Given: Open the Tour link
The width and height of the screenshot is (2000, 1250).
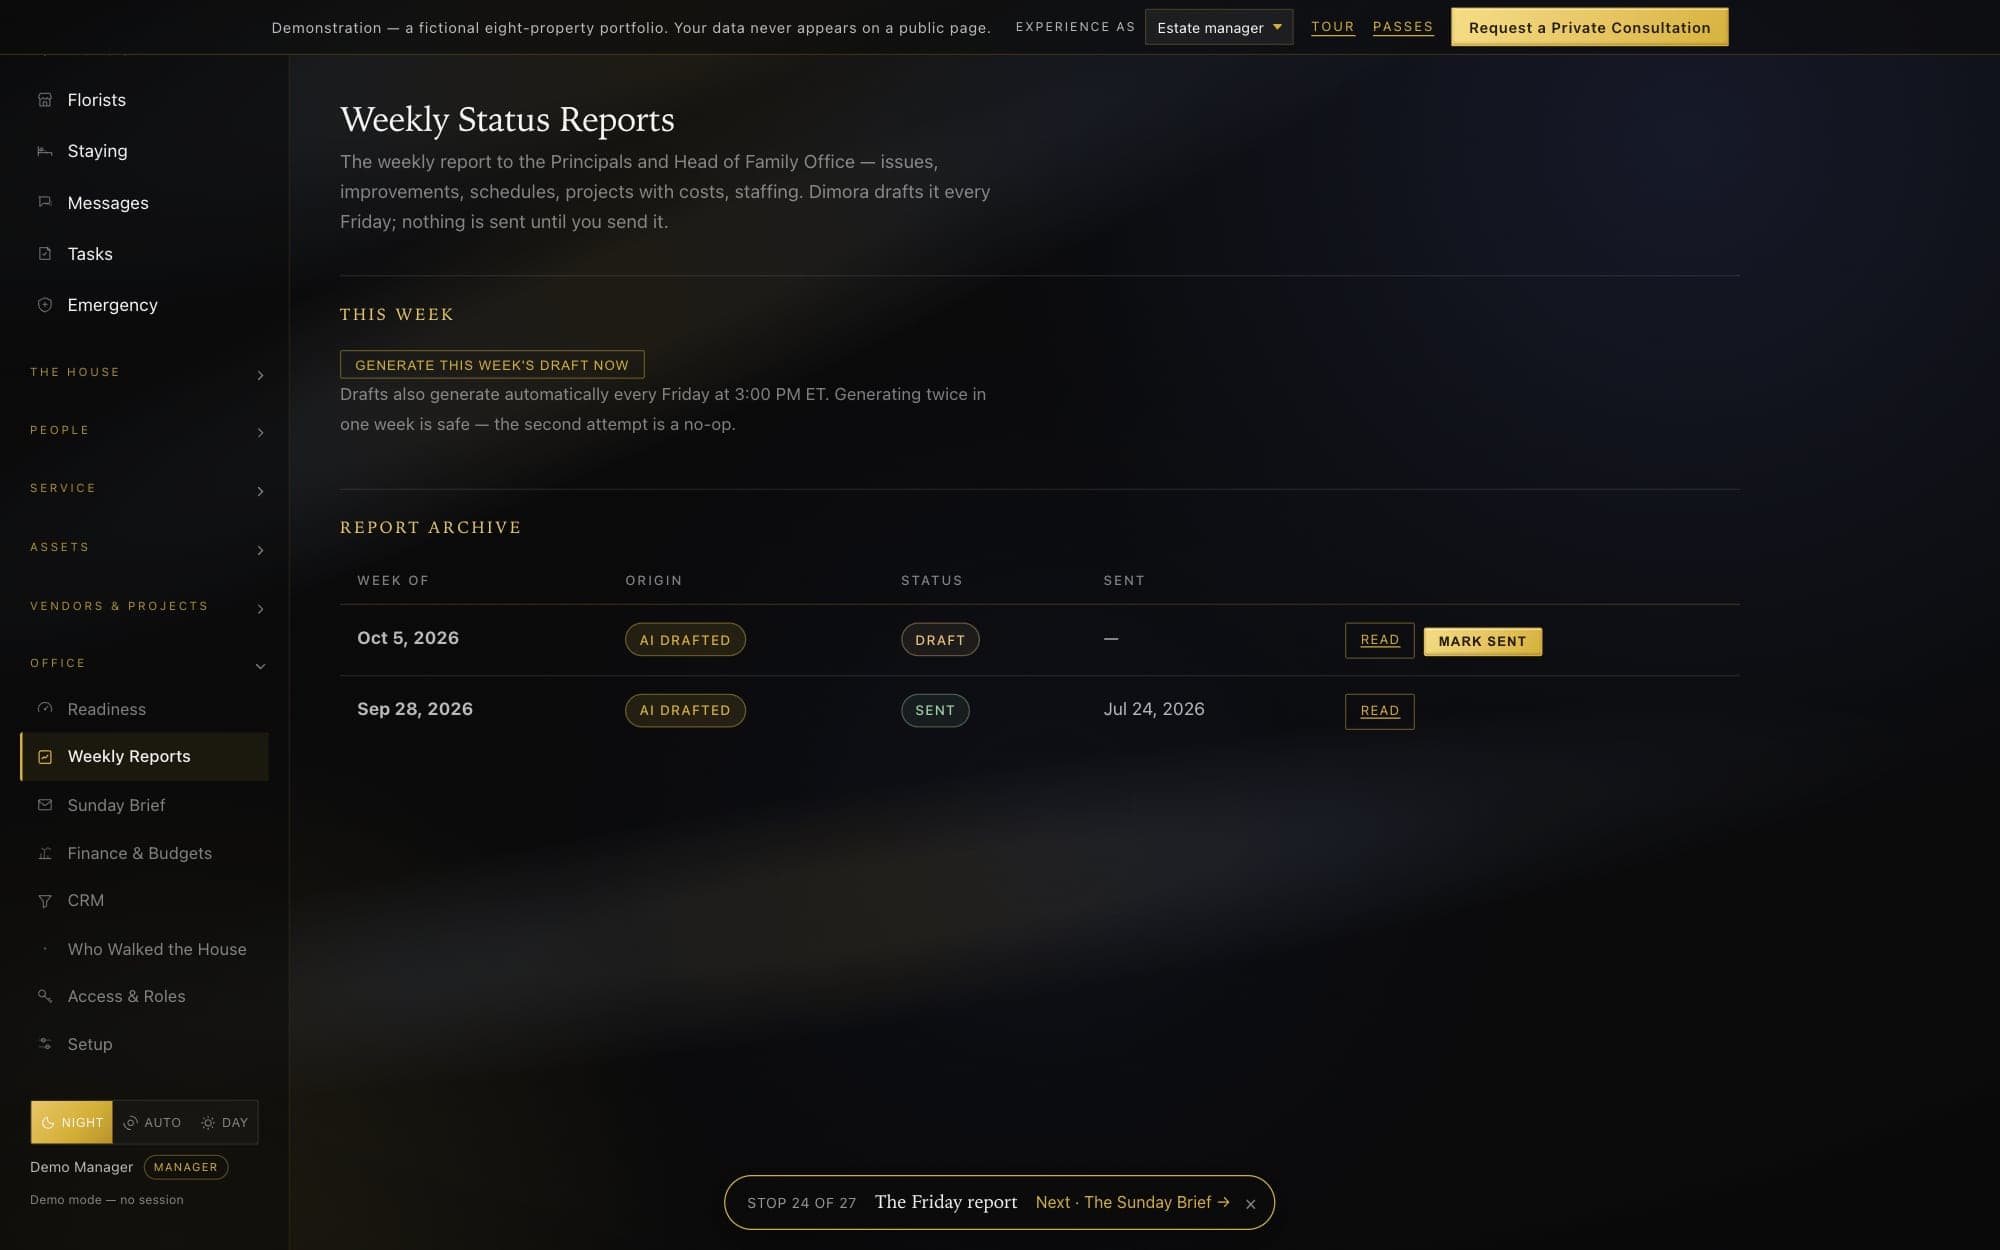Looking at the screenshot, I should tap(1333, 27).
